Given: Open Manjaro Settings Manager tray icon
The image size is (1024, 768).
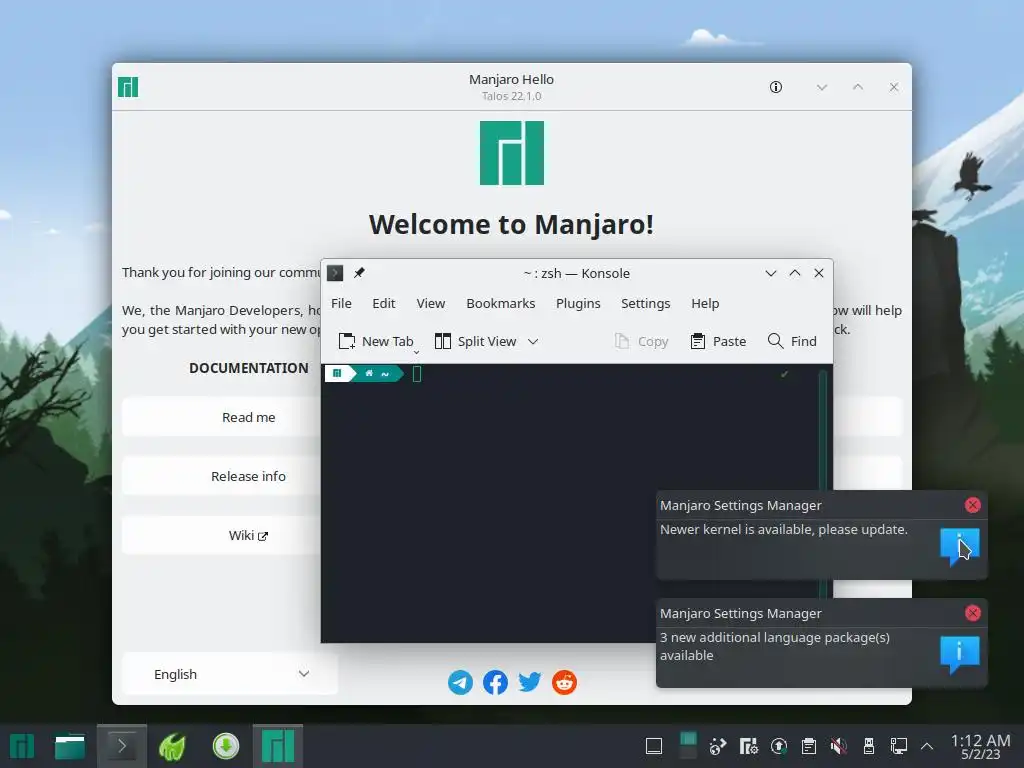Looking at the screenshot, I should (x=748, y=746).
